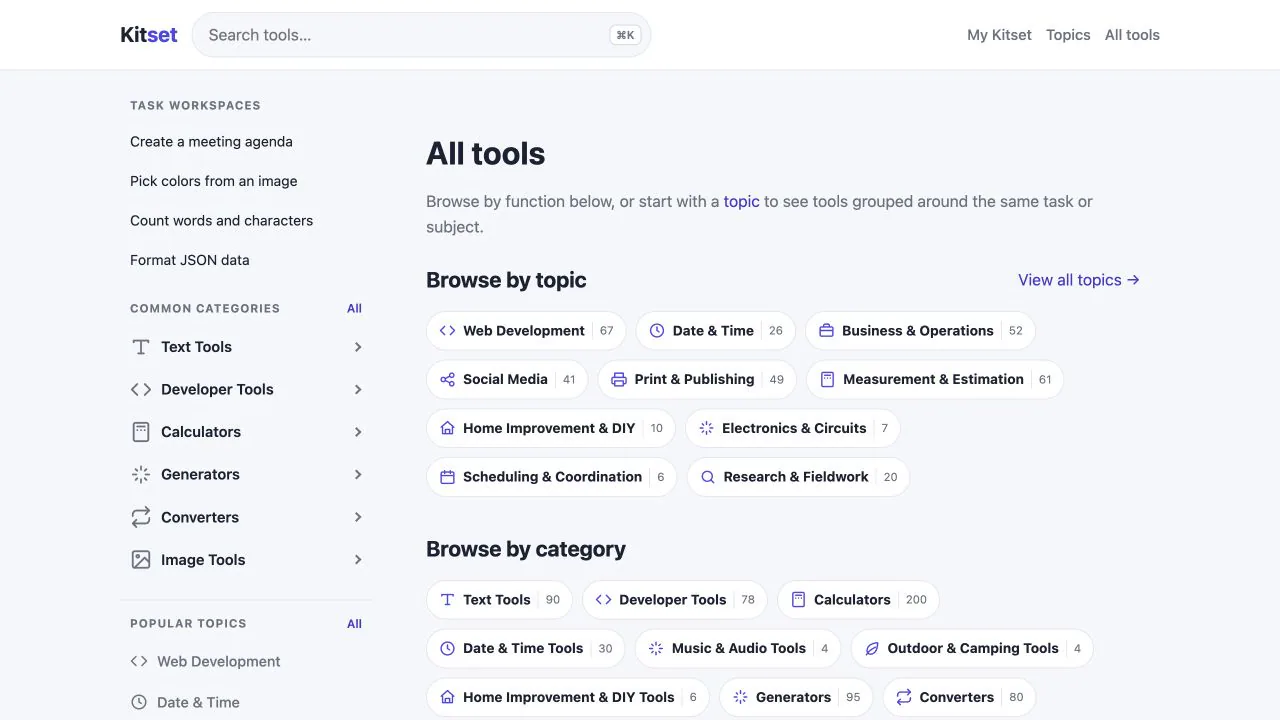1280x720 pixels.
Task: Click the icon in Measurement & Estimation chip
Action: coord(827,380)
